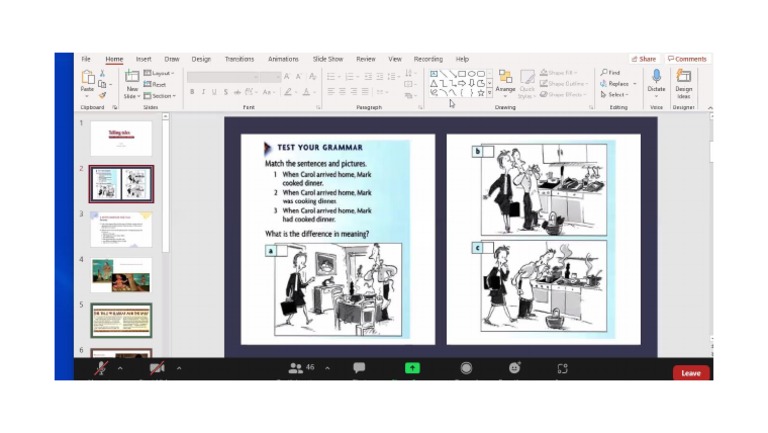Start Dictate with the microphone icon
This screenshot has height=433, width=768.
click(656, 78)
